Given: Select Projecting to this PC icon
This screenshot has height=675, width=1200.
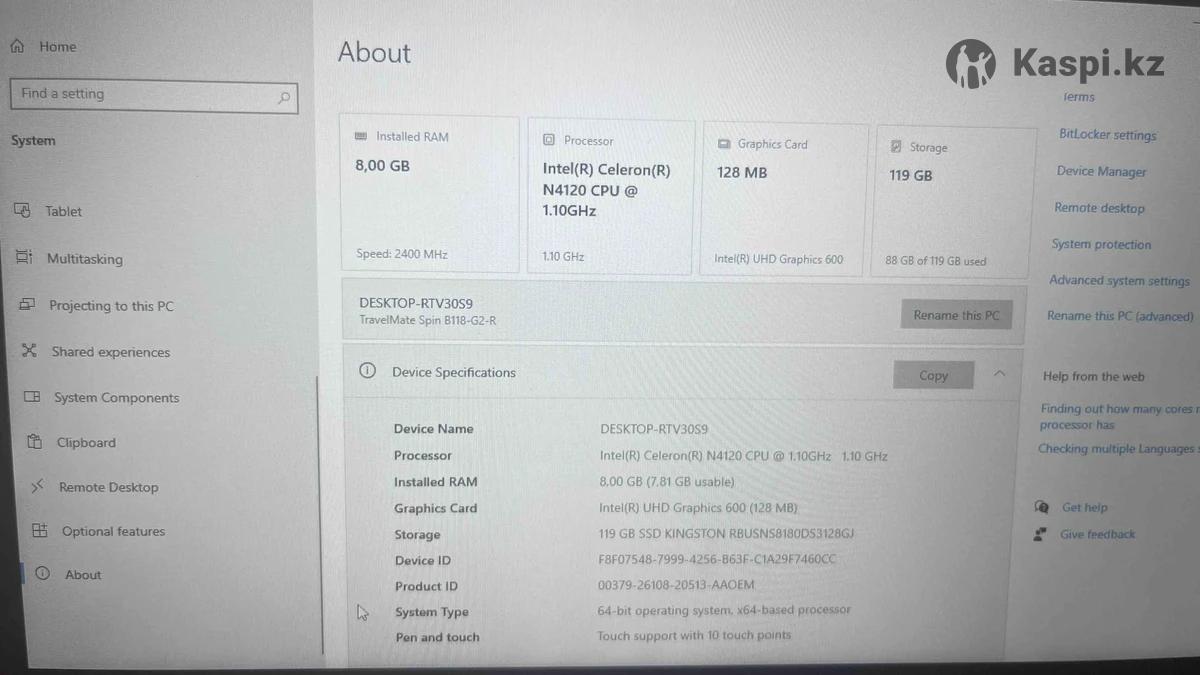Looking at the screenshot, I should (x=27, y=305).
